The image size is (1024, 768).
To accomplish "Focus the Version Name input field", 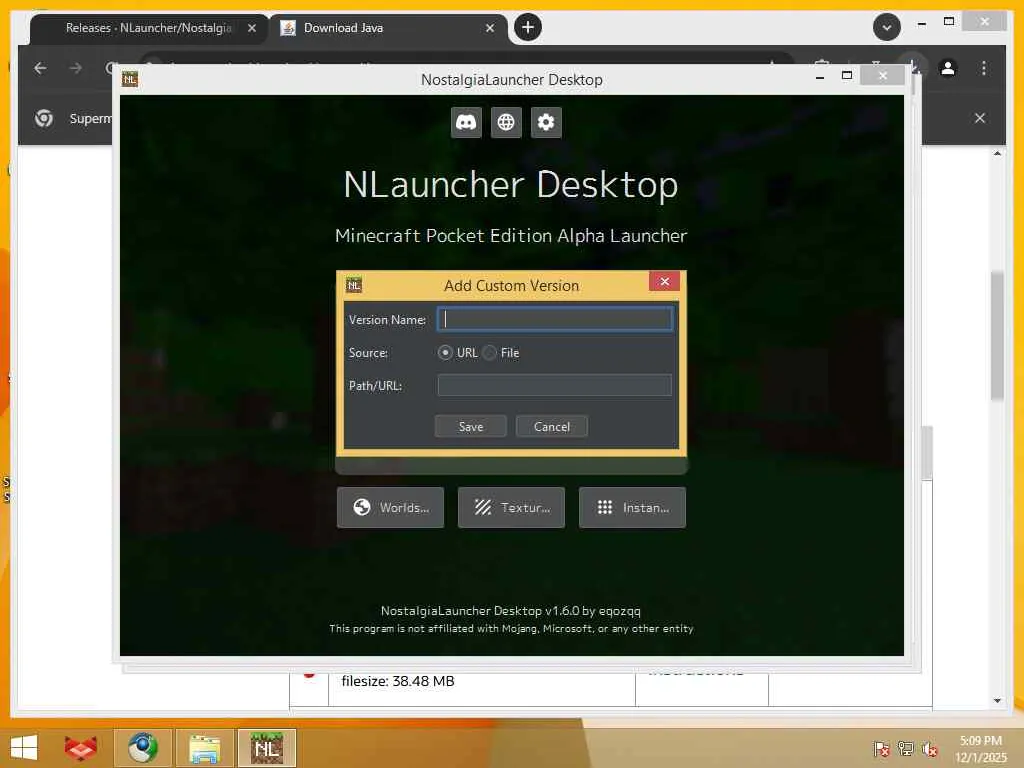I will tap(554, 319).
